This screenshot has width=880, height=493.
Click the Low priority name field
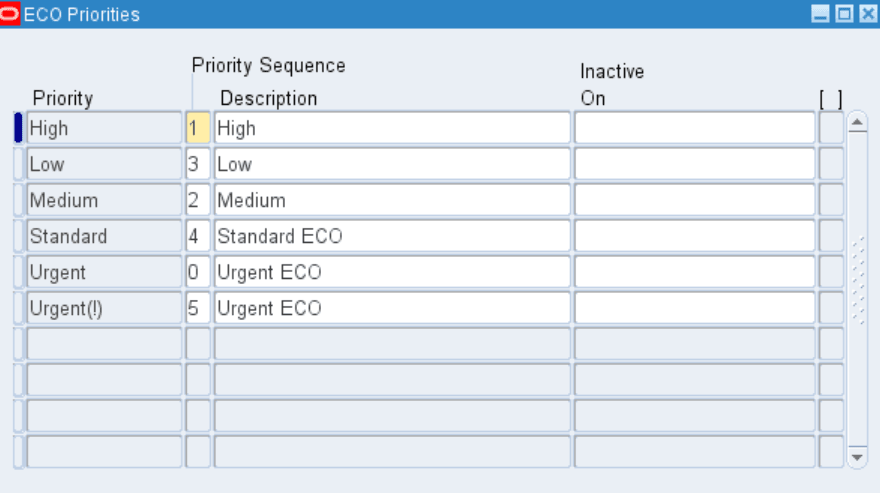[104, 164]
